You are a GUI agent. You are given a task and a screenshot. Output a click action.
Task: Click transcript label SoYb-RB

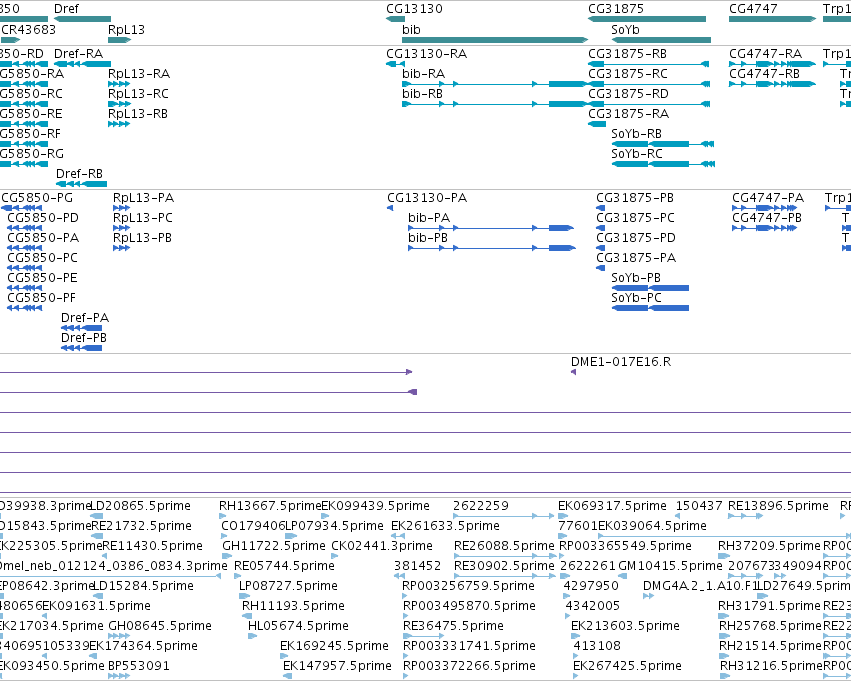tap(636, 134)
